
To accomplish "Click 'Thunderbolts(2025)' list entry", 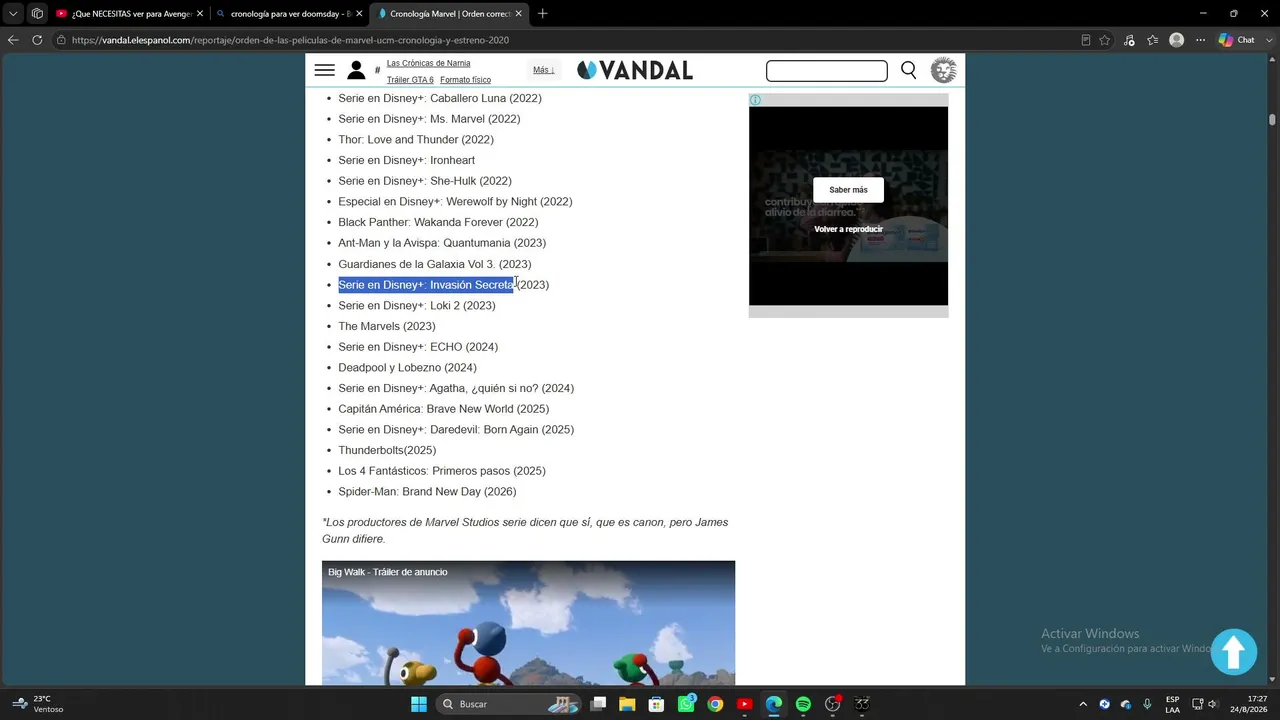I will click(387, 450).
